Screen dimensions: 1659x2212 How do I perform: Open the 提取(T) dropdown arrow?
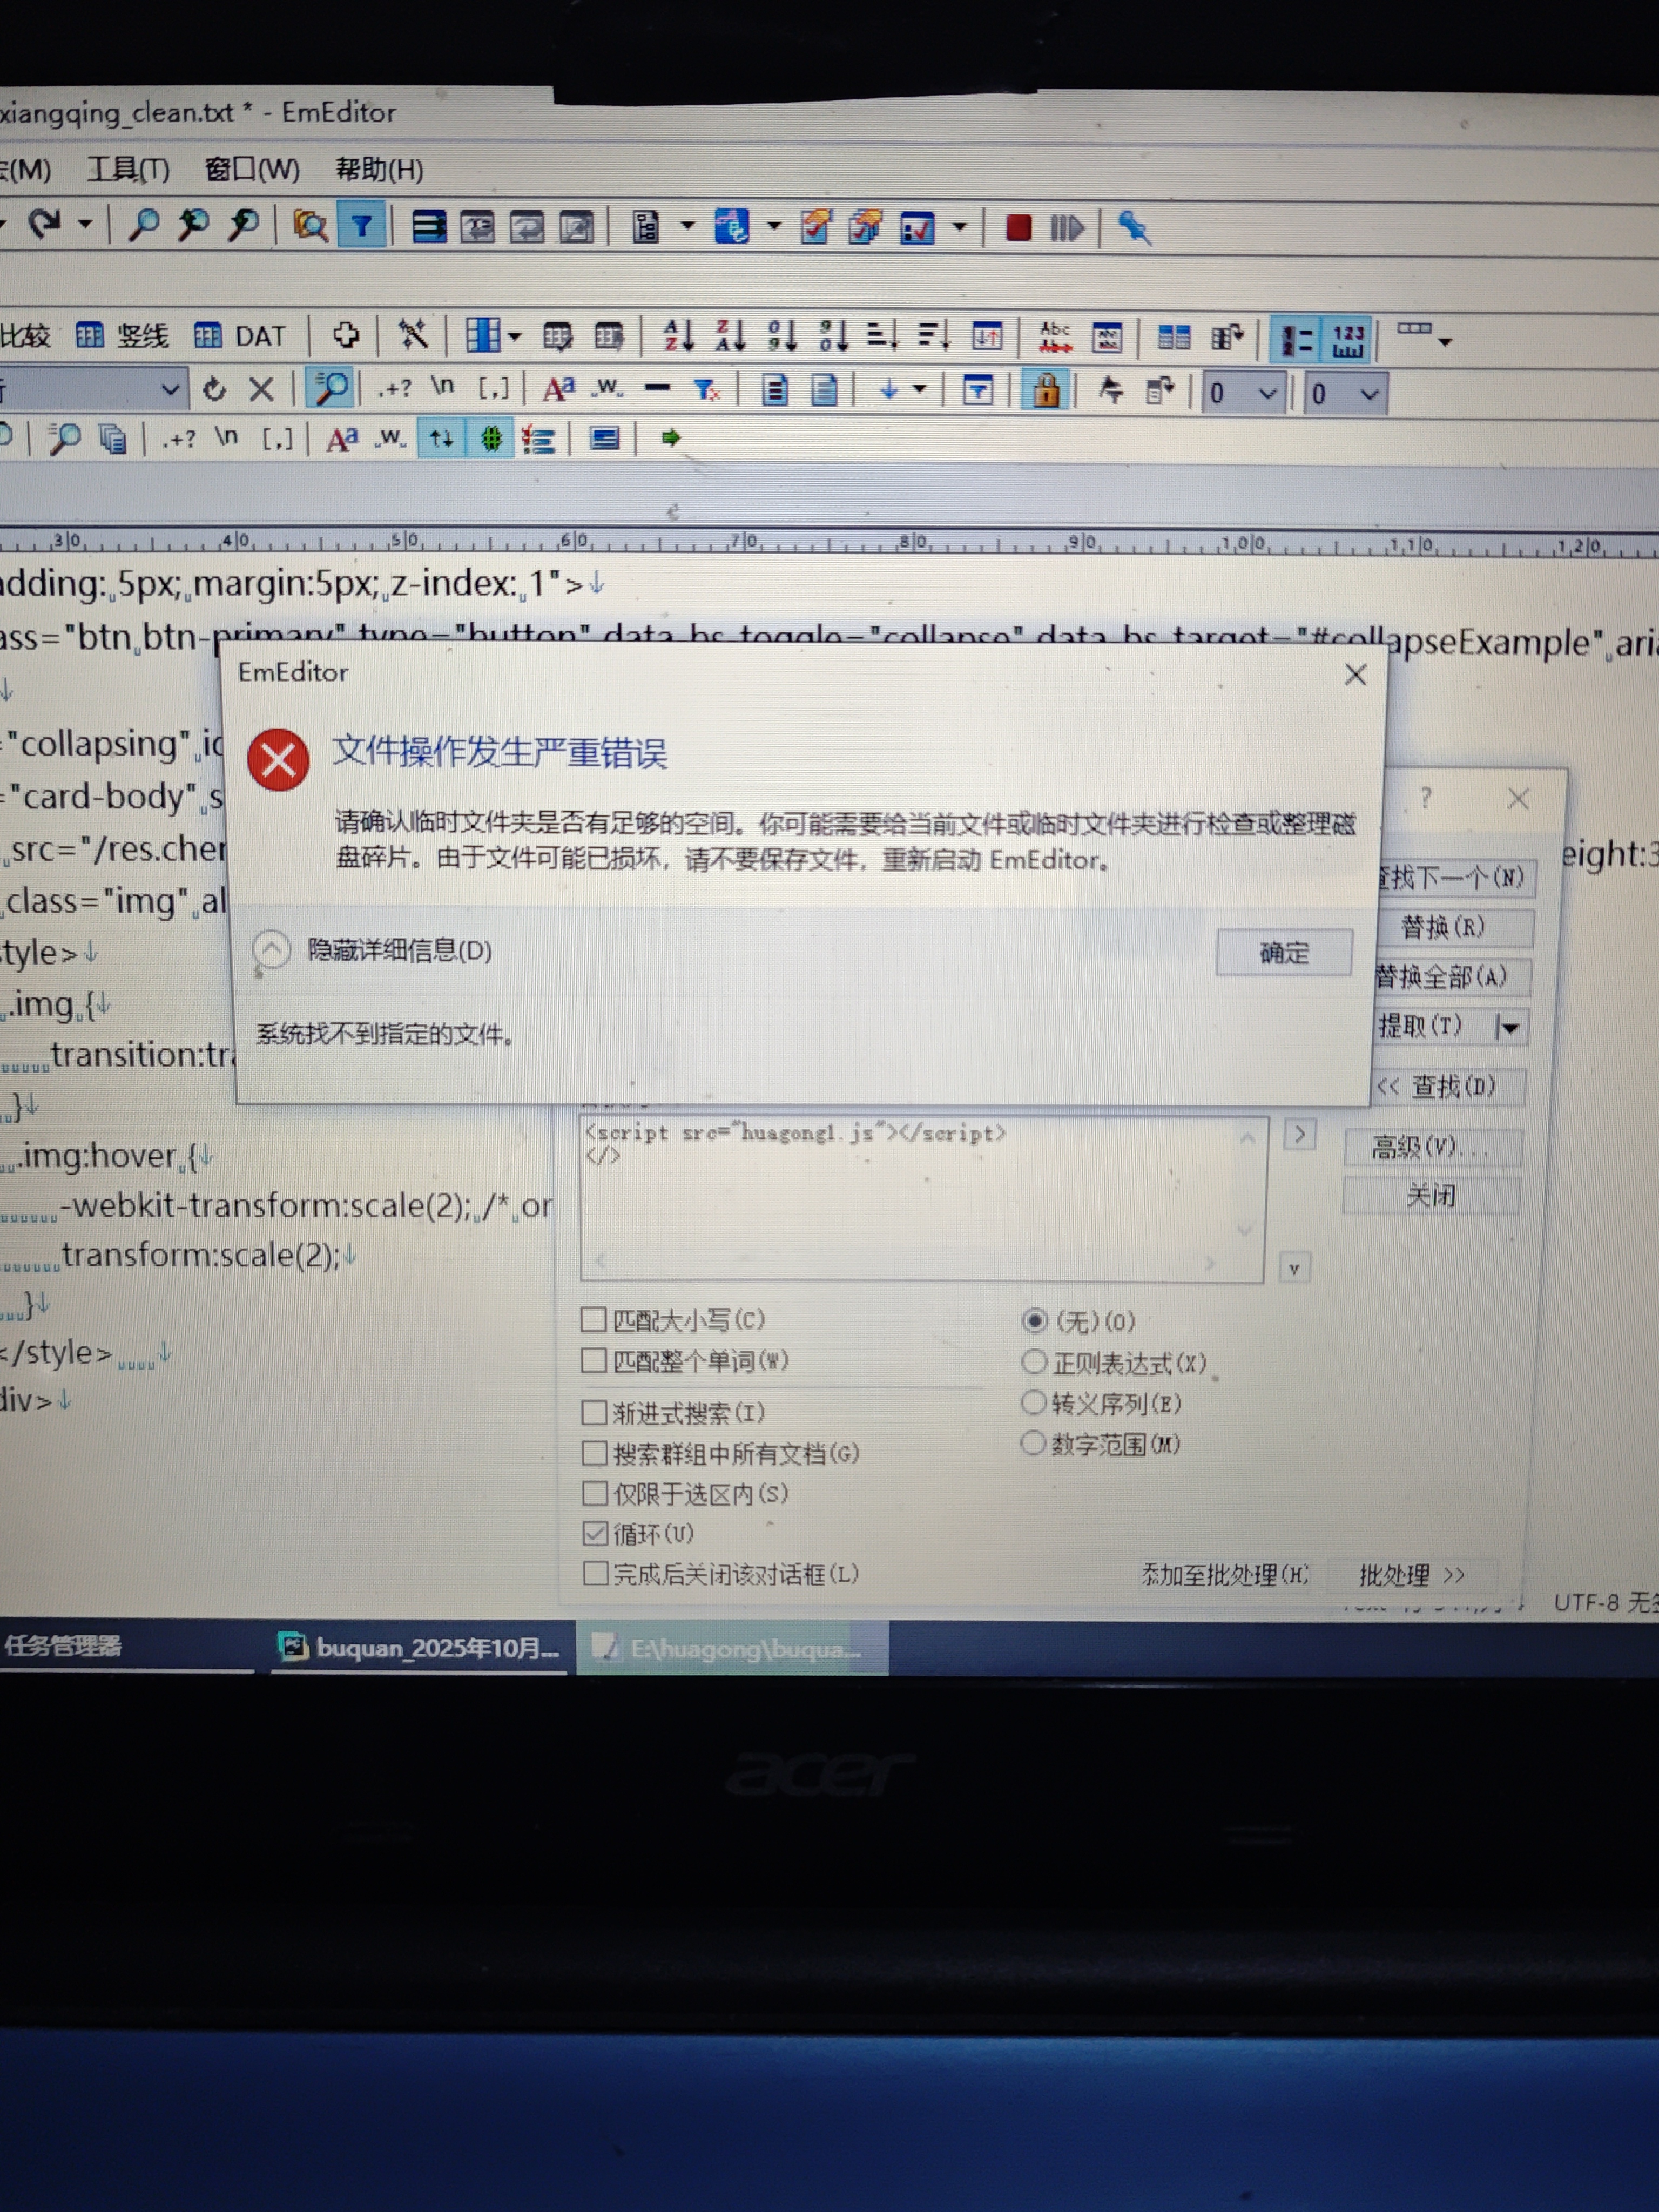point(1510,1027)
